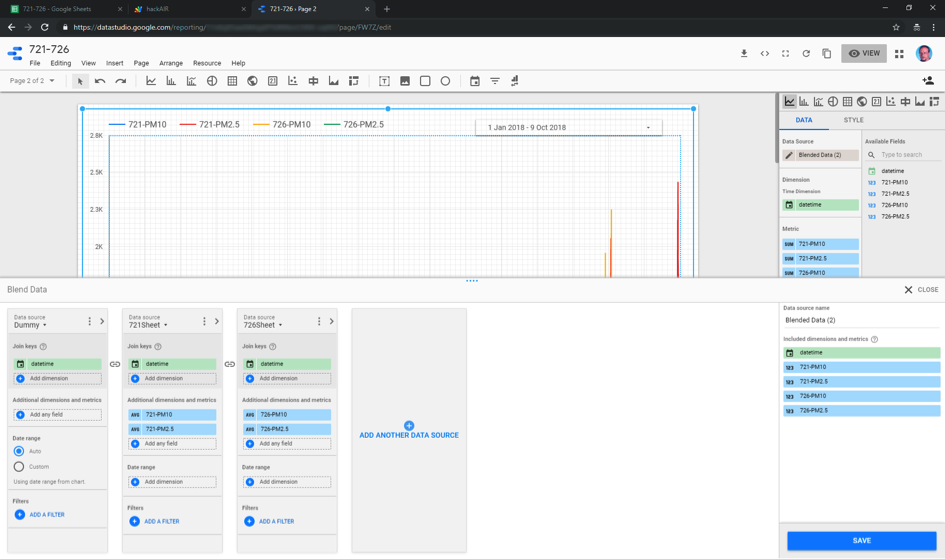Viewport: 945px width, 559px height.
Task: Click the VIEW button
Action: coord(864,54)
